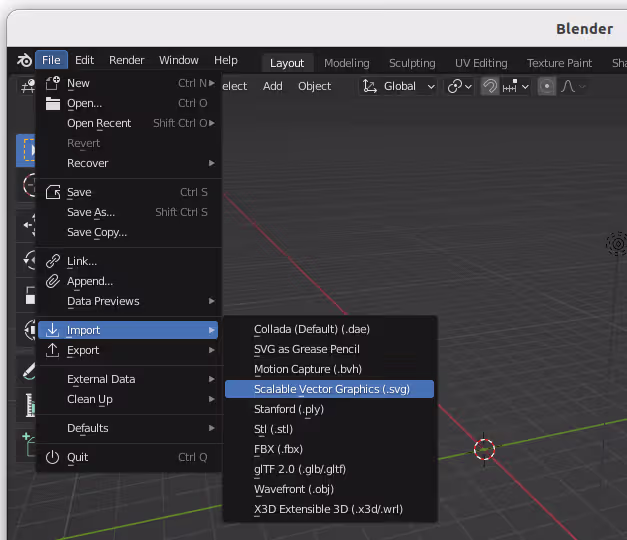This screenshot has width=627, height=540.
Task: Click the Blender logo icon
Action: 23,61
